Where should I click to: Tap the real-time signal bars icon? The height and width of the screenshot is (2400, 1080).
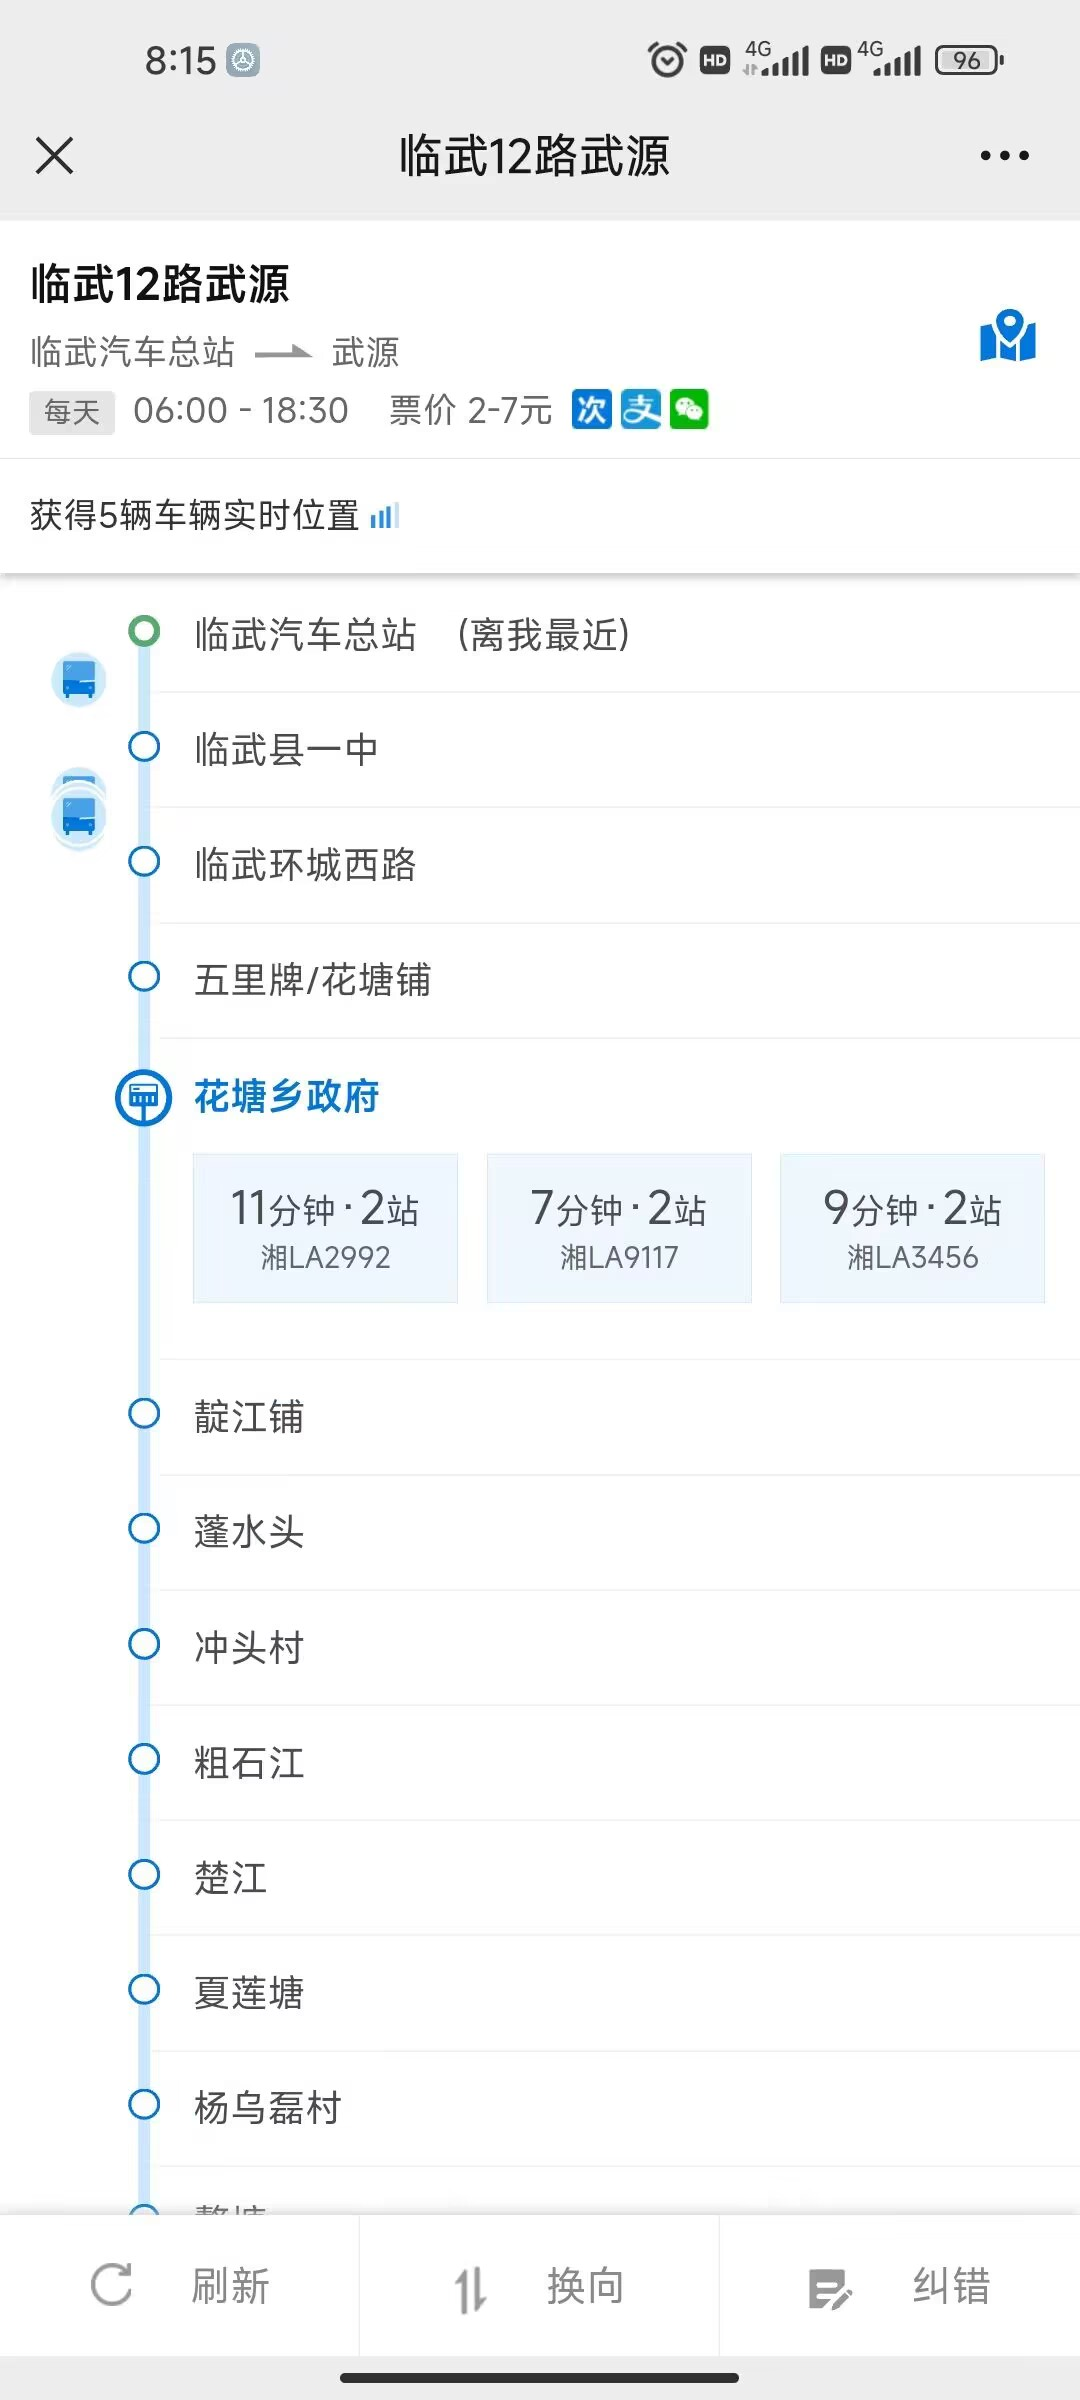click(x=385, y=516)
